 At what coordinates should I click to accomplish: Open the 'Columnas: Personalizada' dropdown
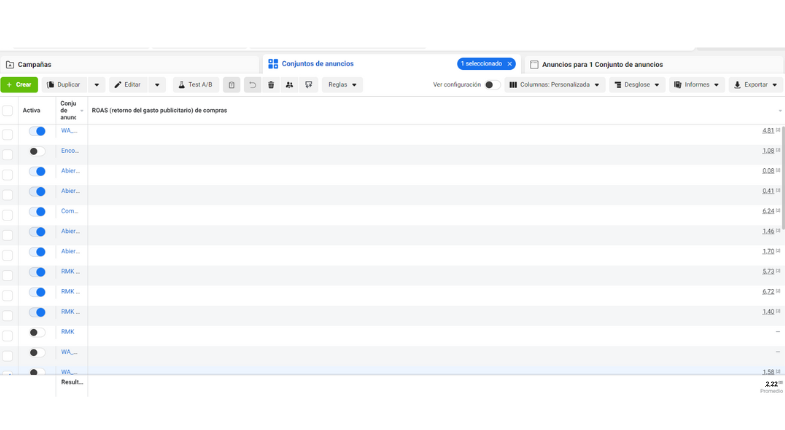pyautogui.click(x=555, y=85)
